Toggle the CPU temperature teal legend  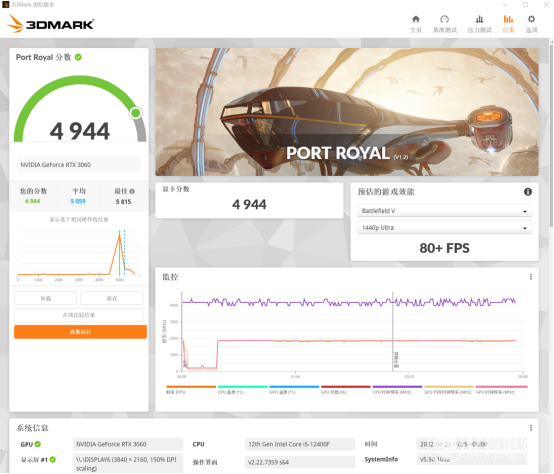[x=242, y=390]
